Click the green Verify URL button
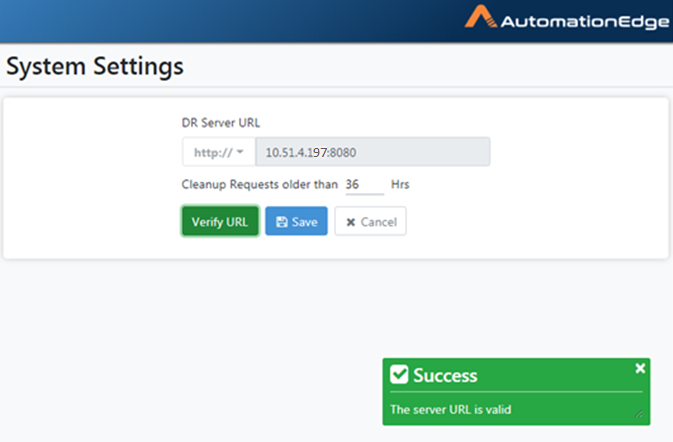 220,221
